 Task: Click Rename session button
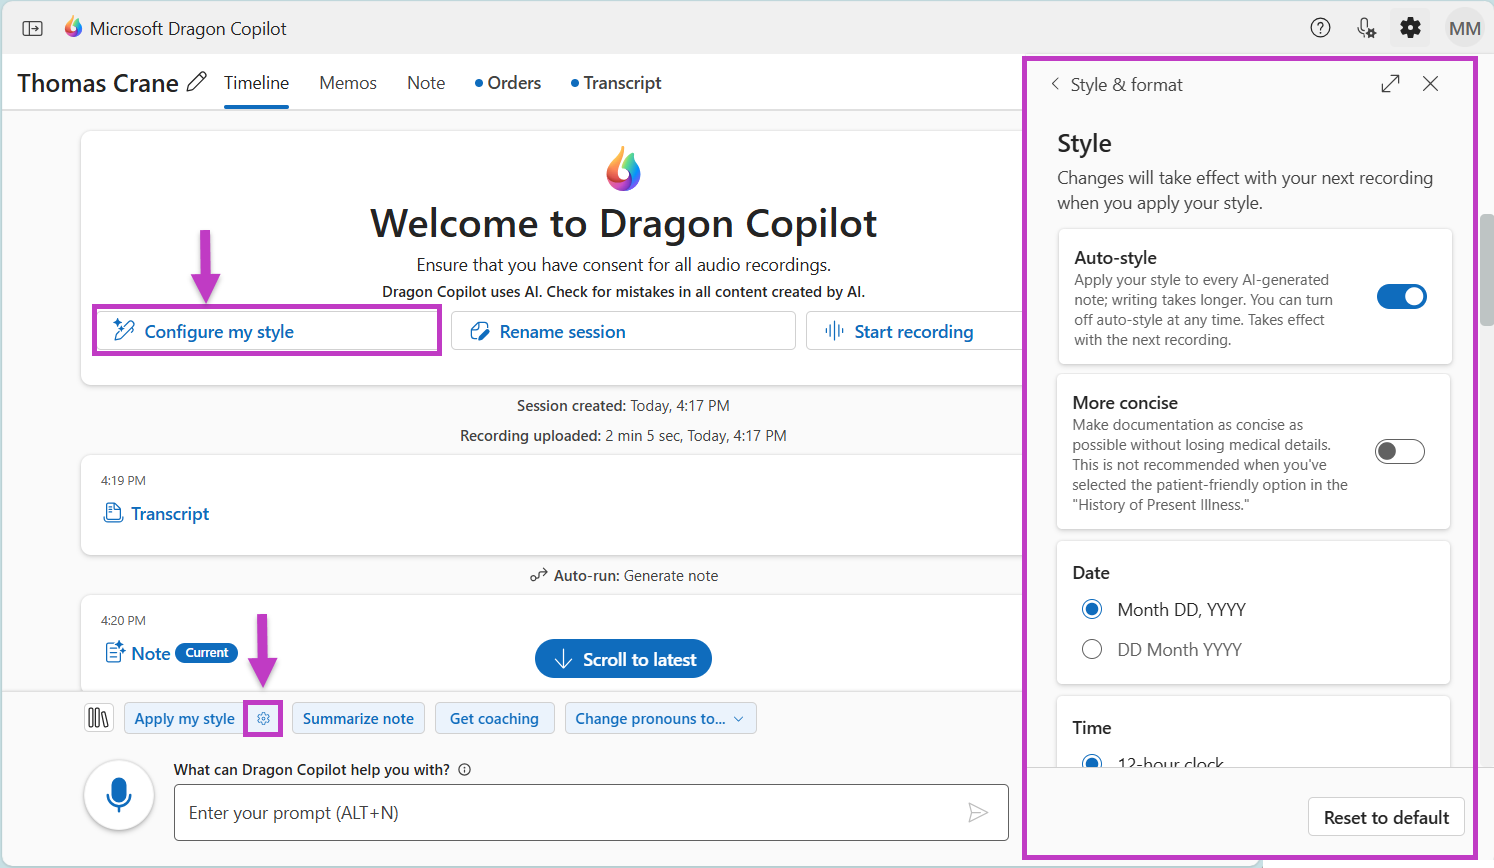[623, 331]
